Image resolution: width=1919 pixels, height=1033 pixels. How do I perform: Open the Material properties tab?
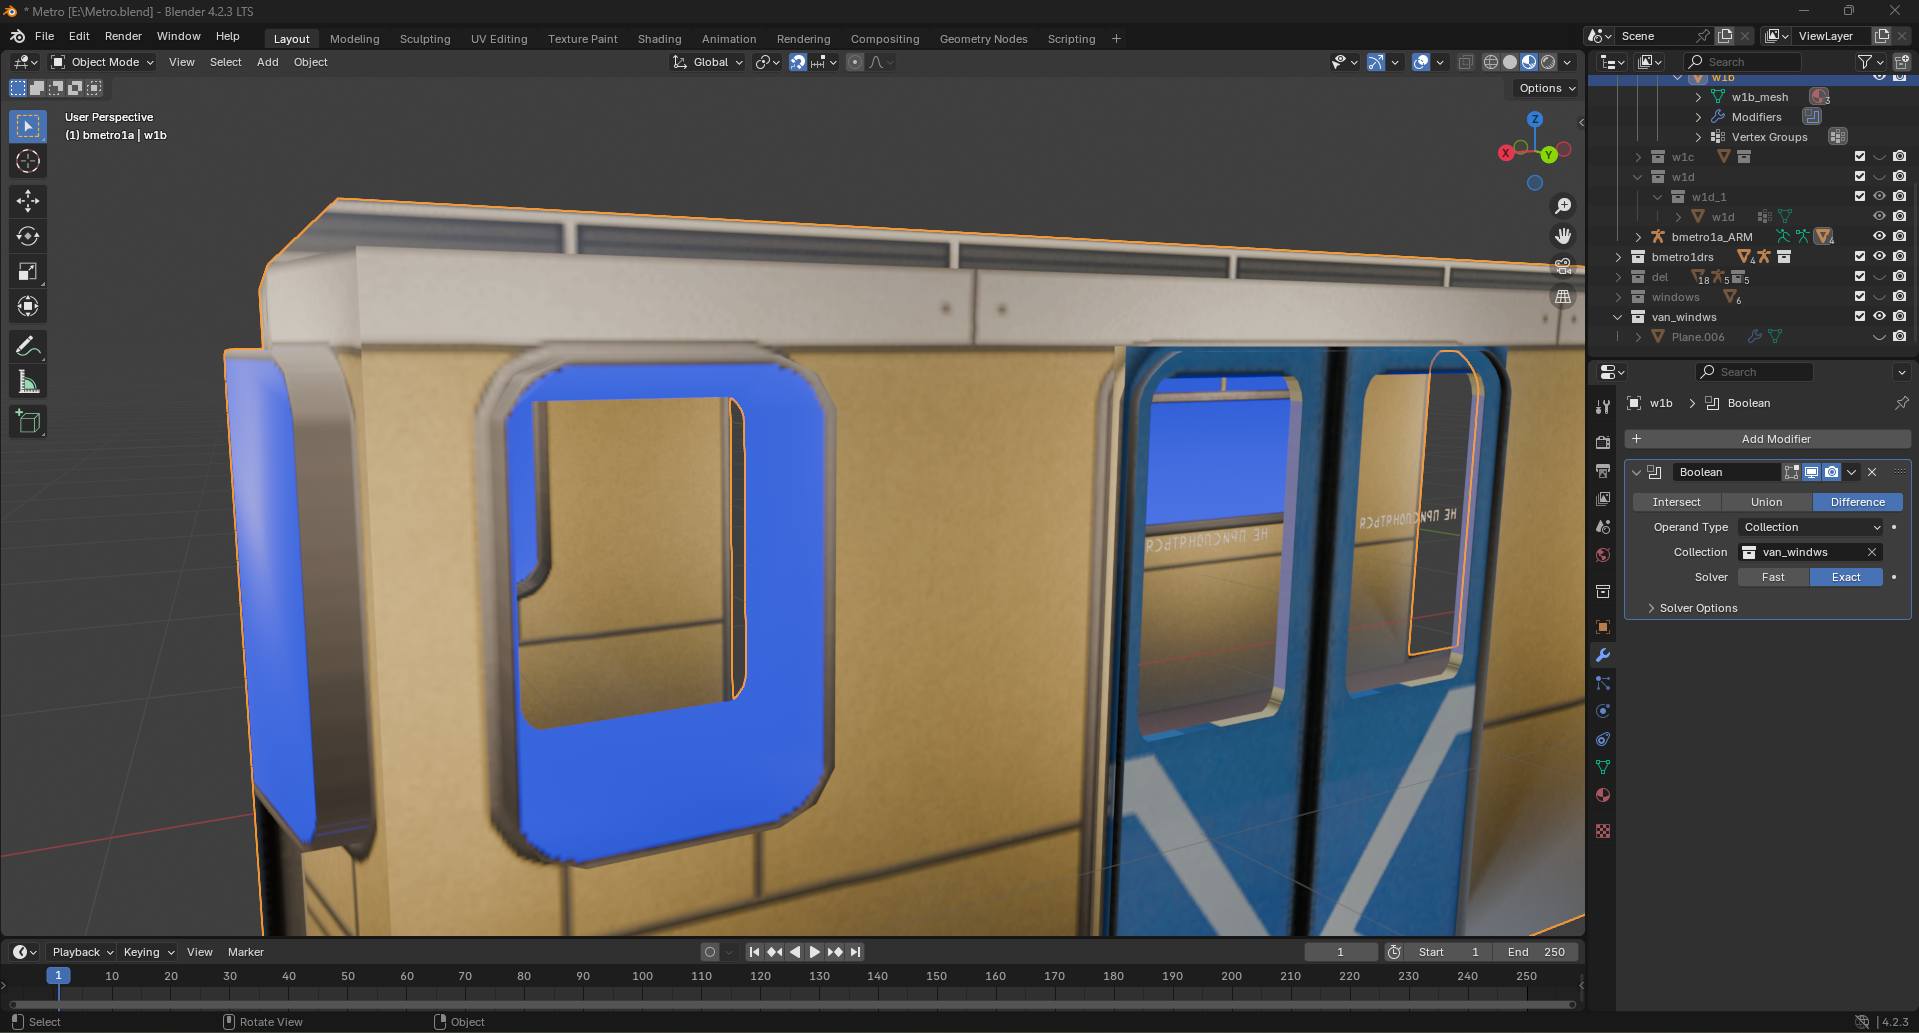click(x=1603, y=796)
